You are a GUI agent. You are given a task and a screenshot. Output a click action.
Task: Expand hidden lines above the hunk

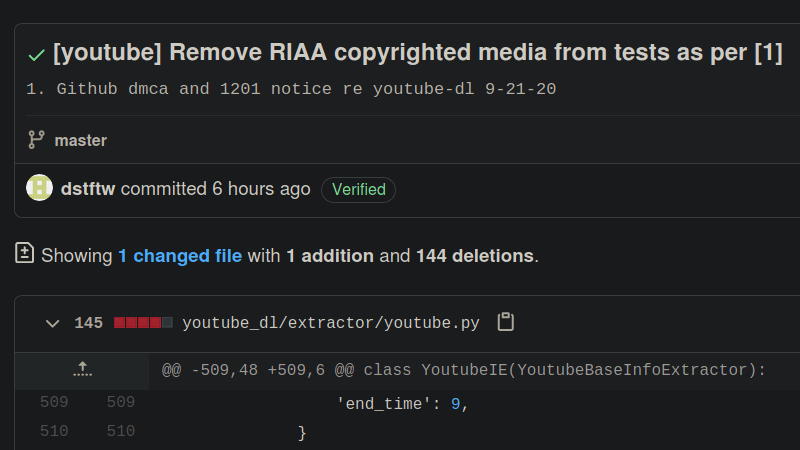[x=82, y=370]
